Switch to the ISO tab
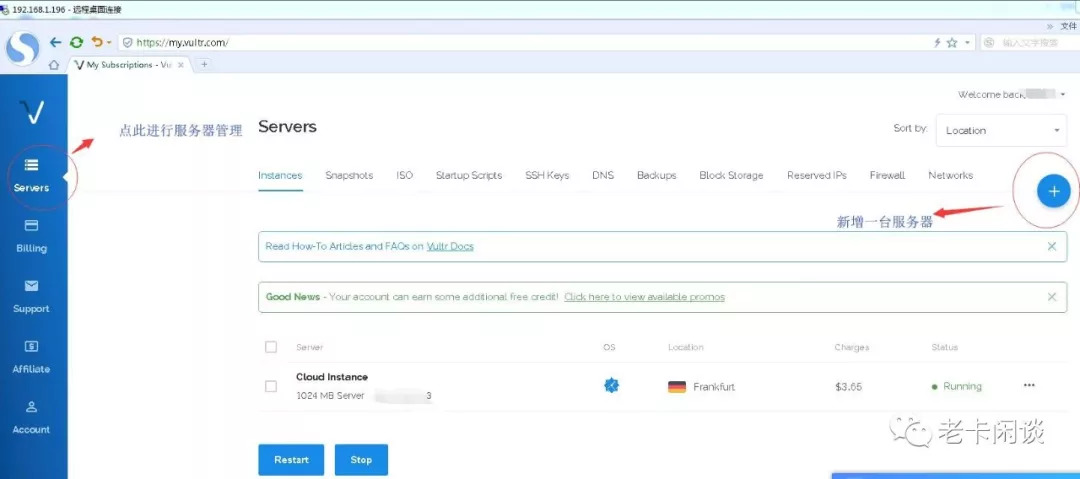The width and height of the screenshot is (1080, 479). 404,176
